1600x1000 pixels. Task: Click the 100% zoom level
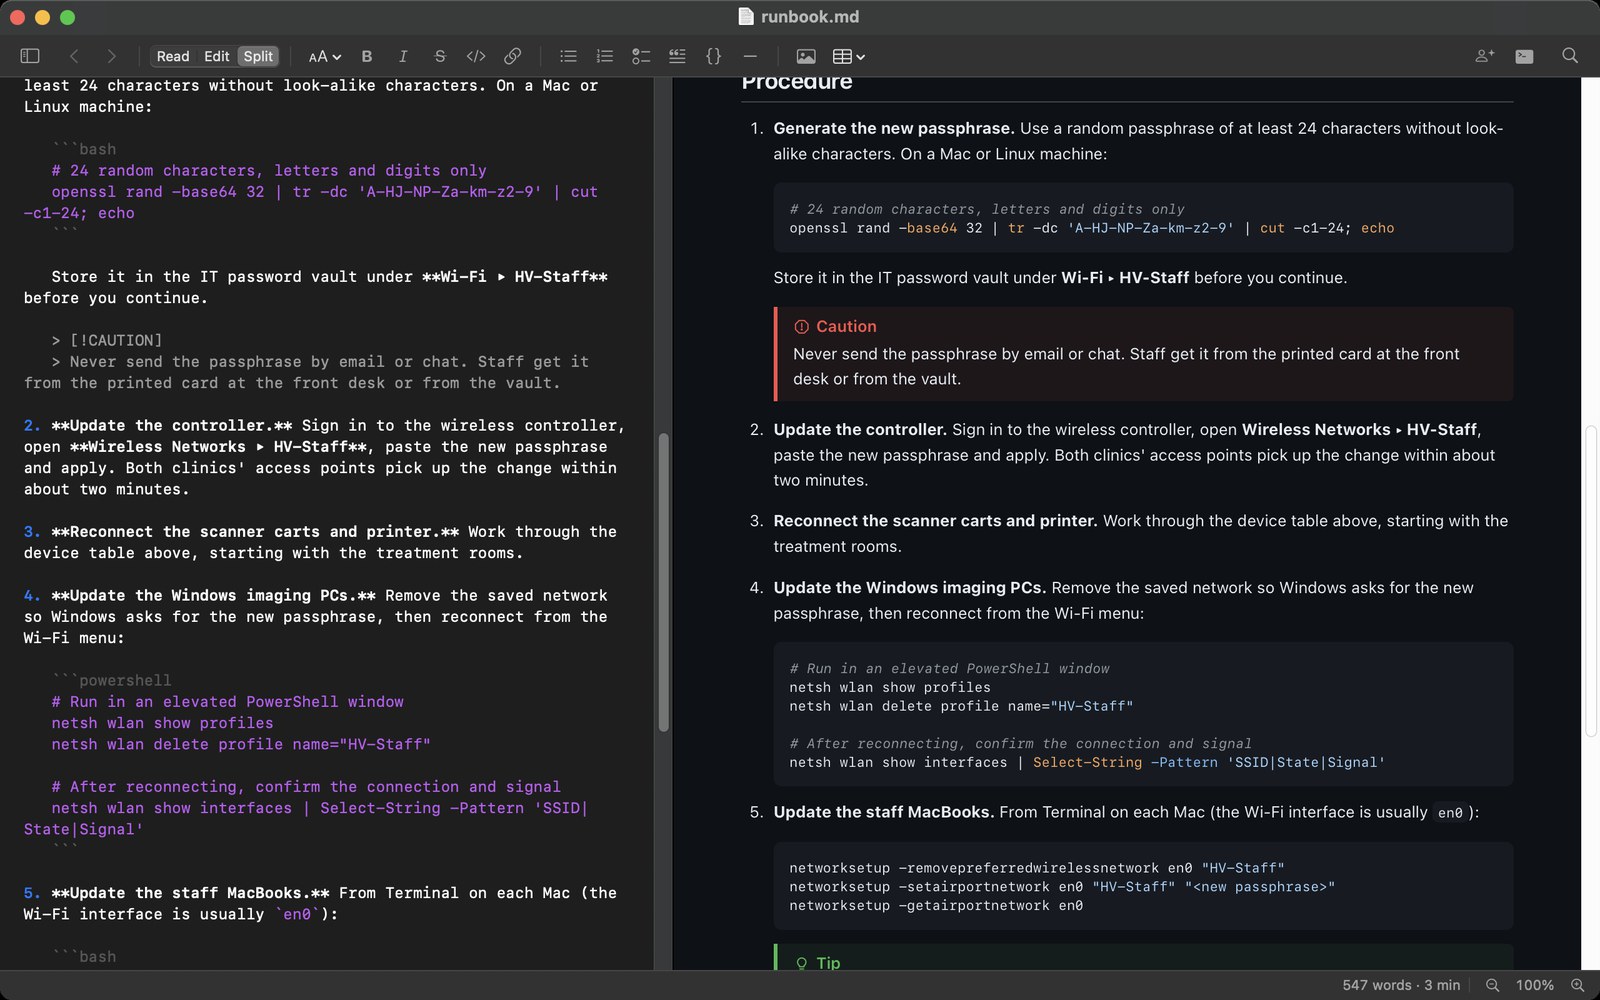pos(1535,985)
